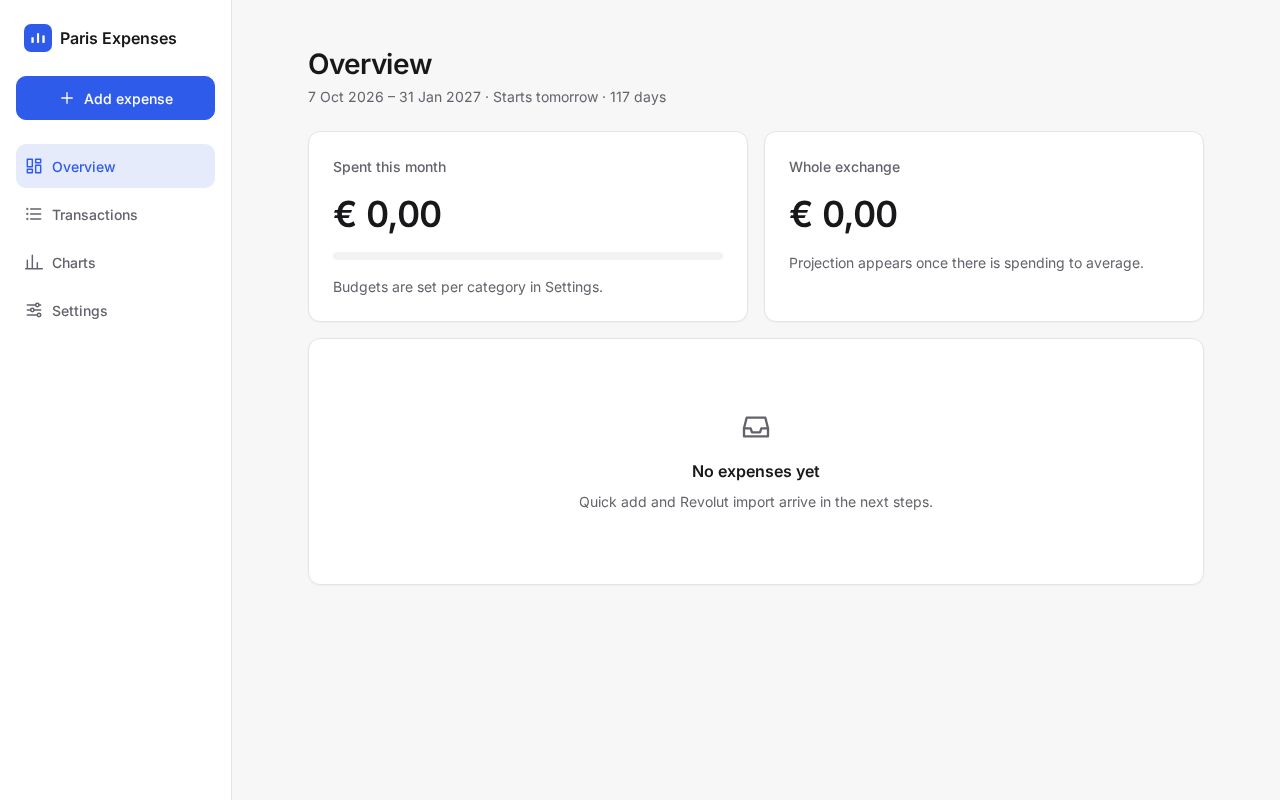The height and width of the screenshot is (800, 1280).
Task: Click the € 0,00 amount under Spent this month
Action: 387,214
